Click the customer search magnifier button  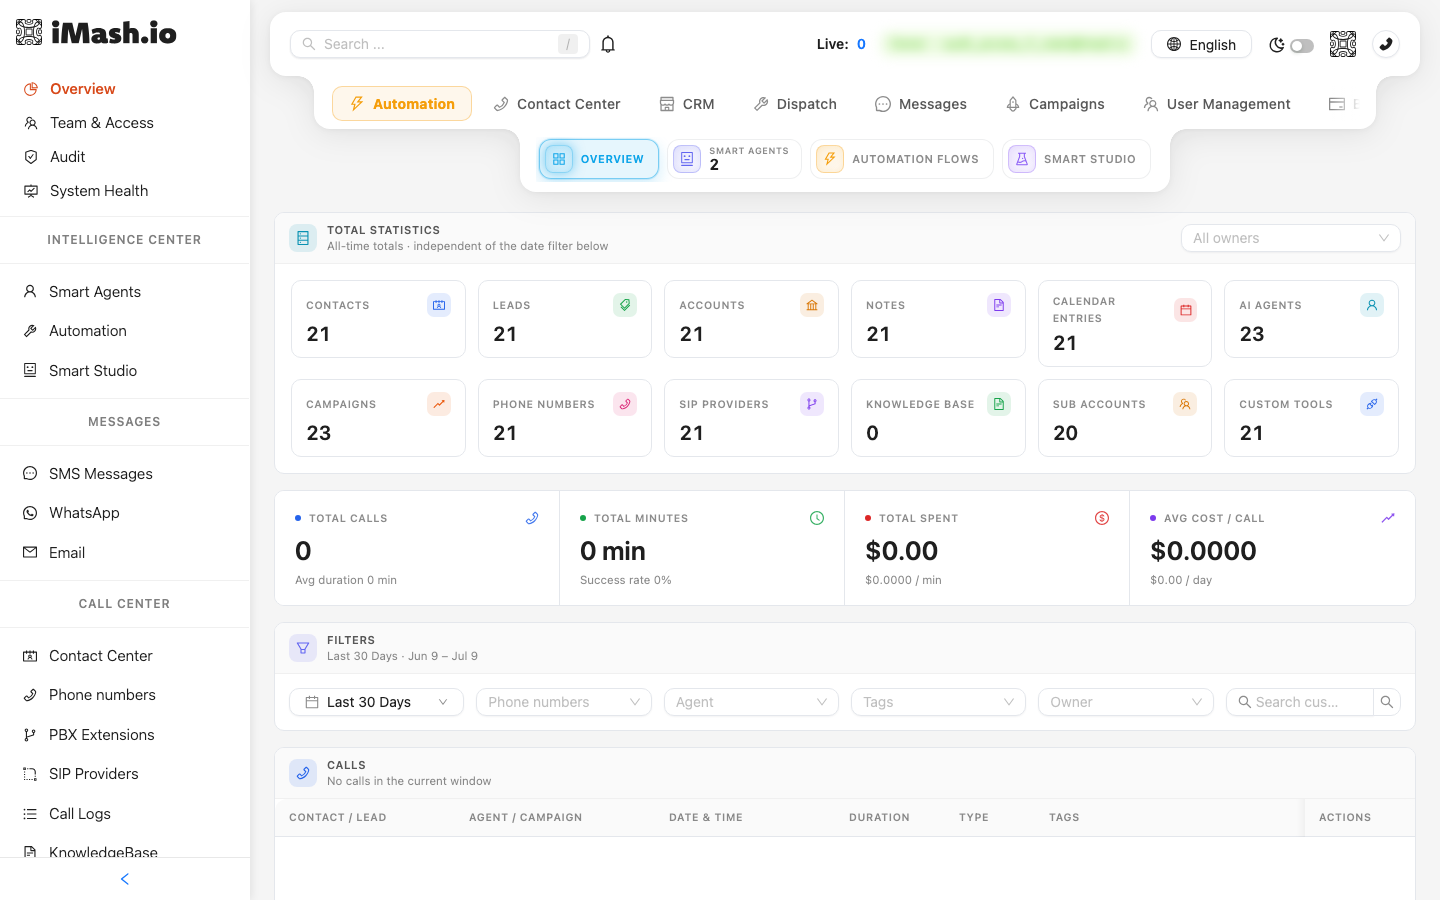click(x=1387, y=702)
